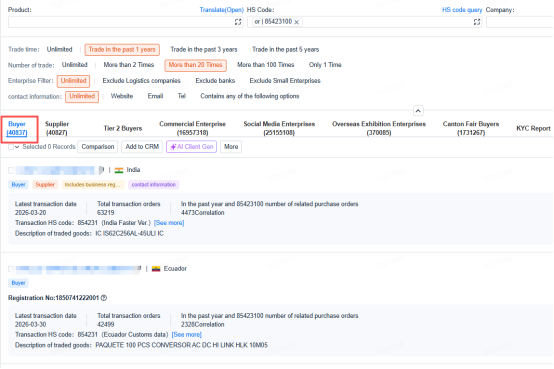Click Supplier tag on India record

(x=45, y=185)
